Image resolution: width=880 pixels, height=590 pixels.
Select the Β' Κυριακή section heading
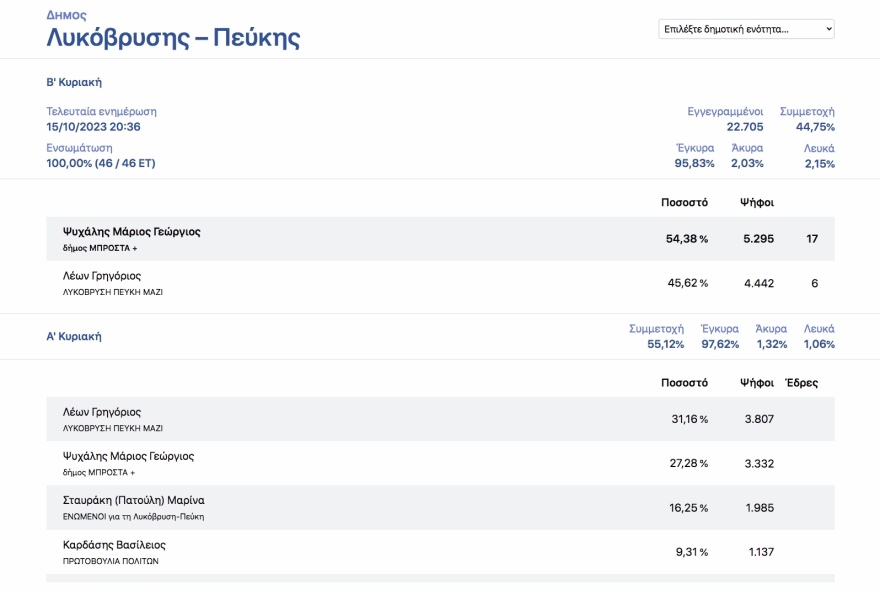(74, 82)
